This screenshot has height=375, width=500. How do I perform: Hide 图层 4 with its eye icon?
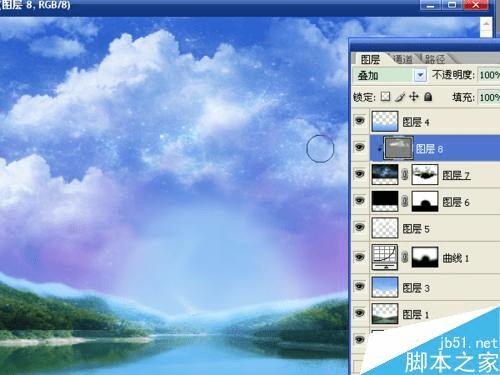[x=360, y=121]
